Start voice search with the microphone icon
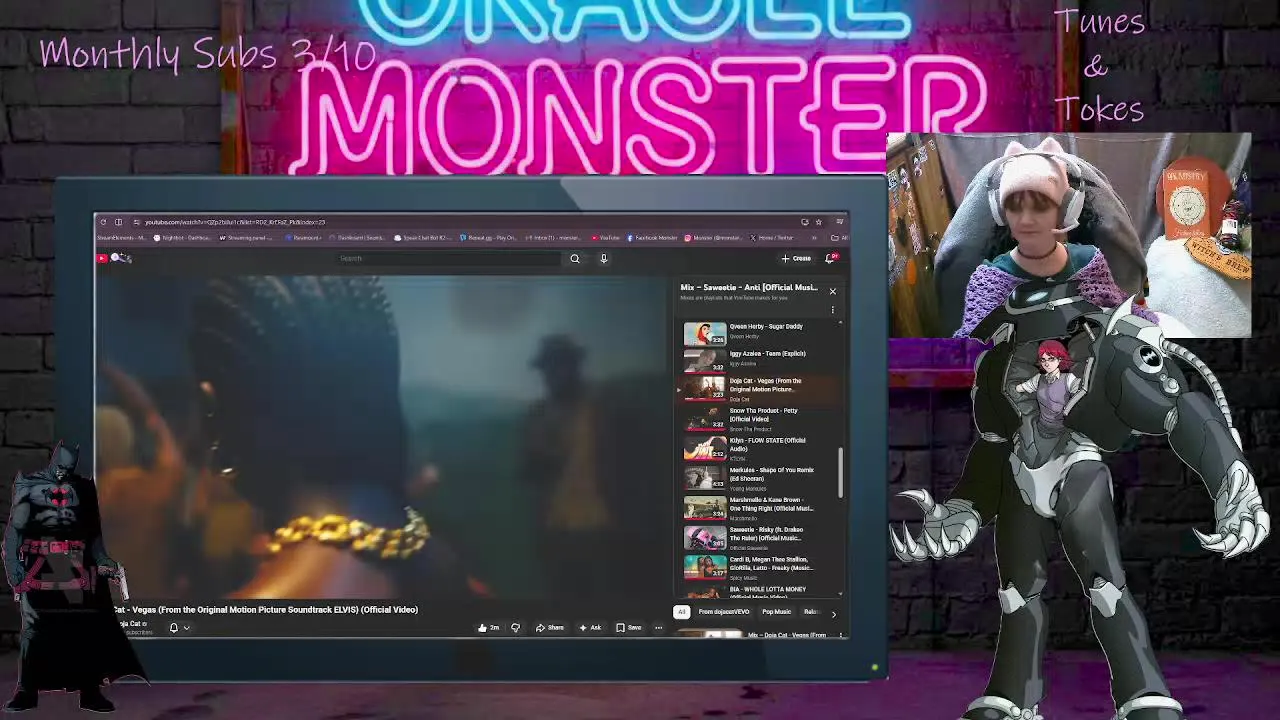Viewport: 1280px width, 720px height. click(x=603, y=259)
